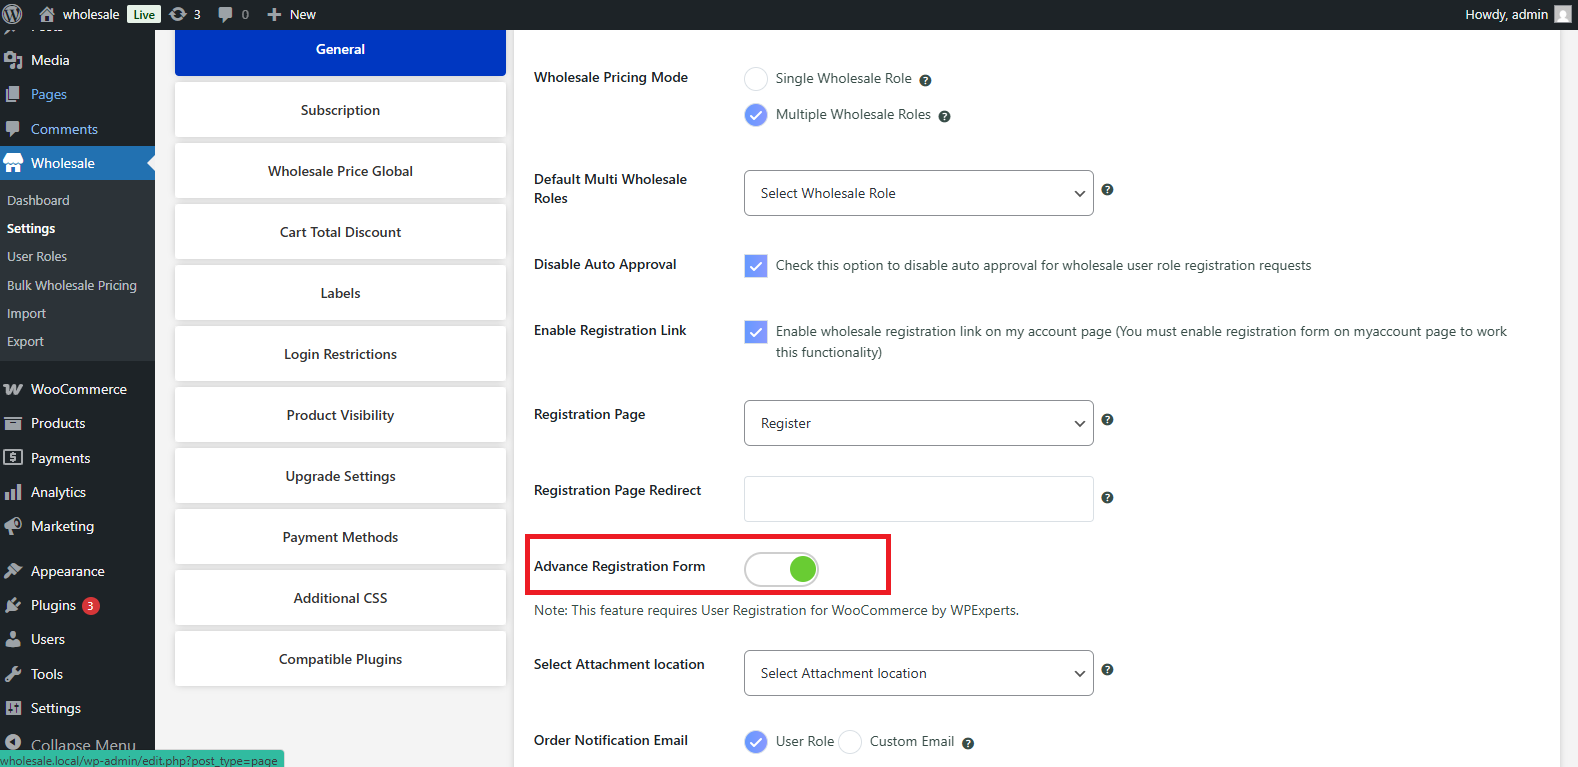The width and height of the screenshot is (1578, 767).
Task: Click the Wholesale store icon
Action: point(13,163)
